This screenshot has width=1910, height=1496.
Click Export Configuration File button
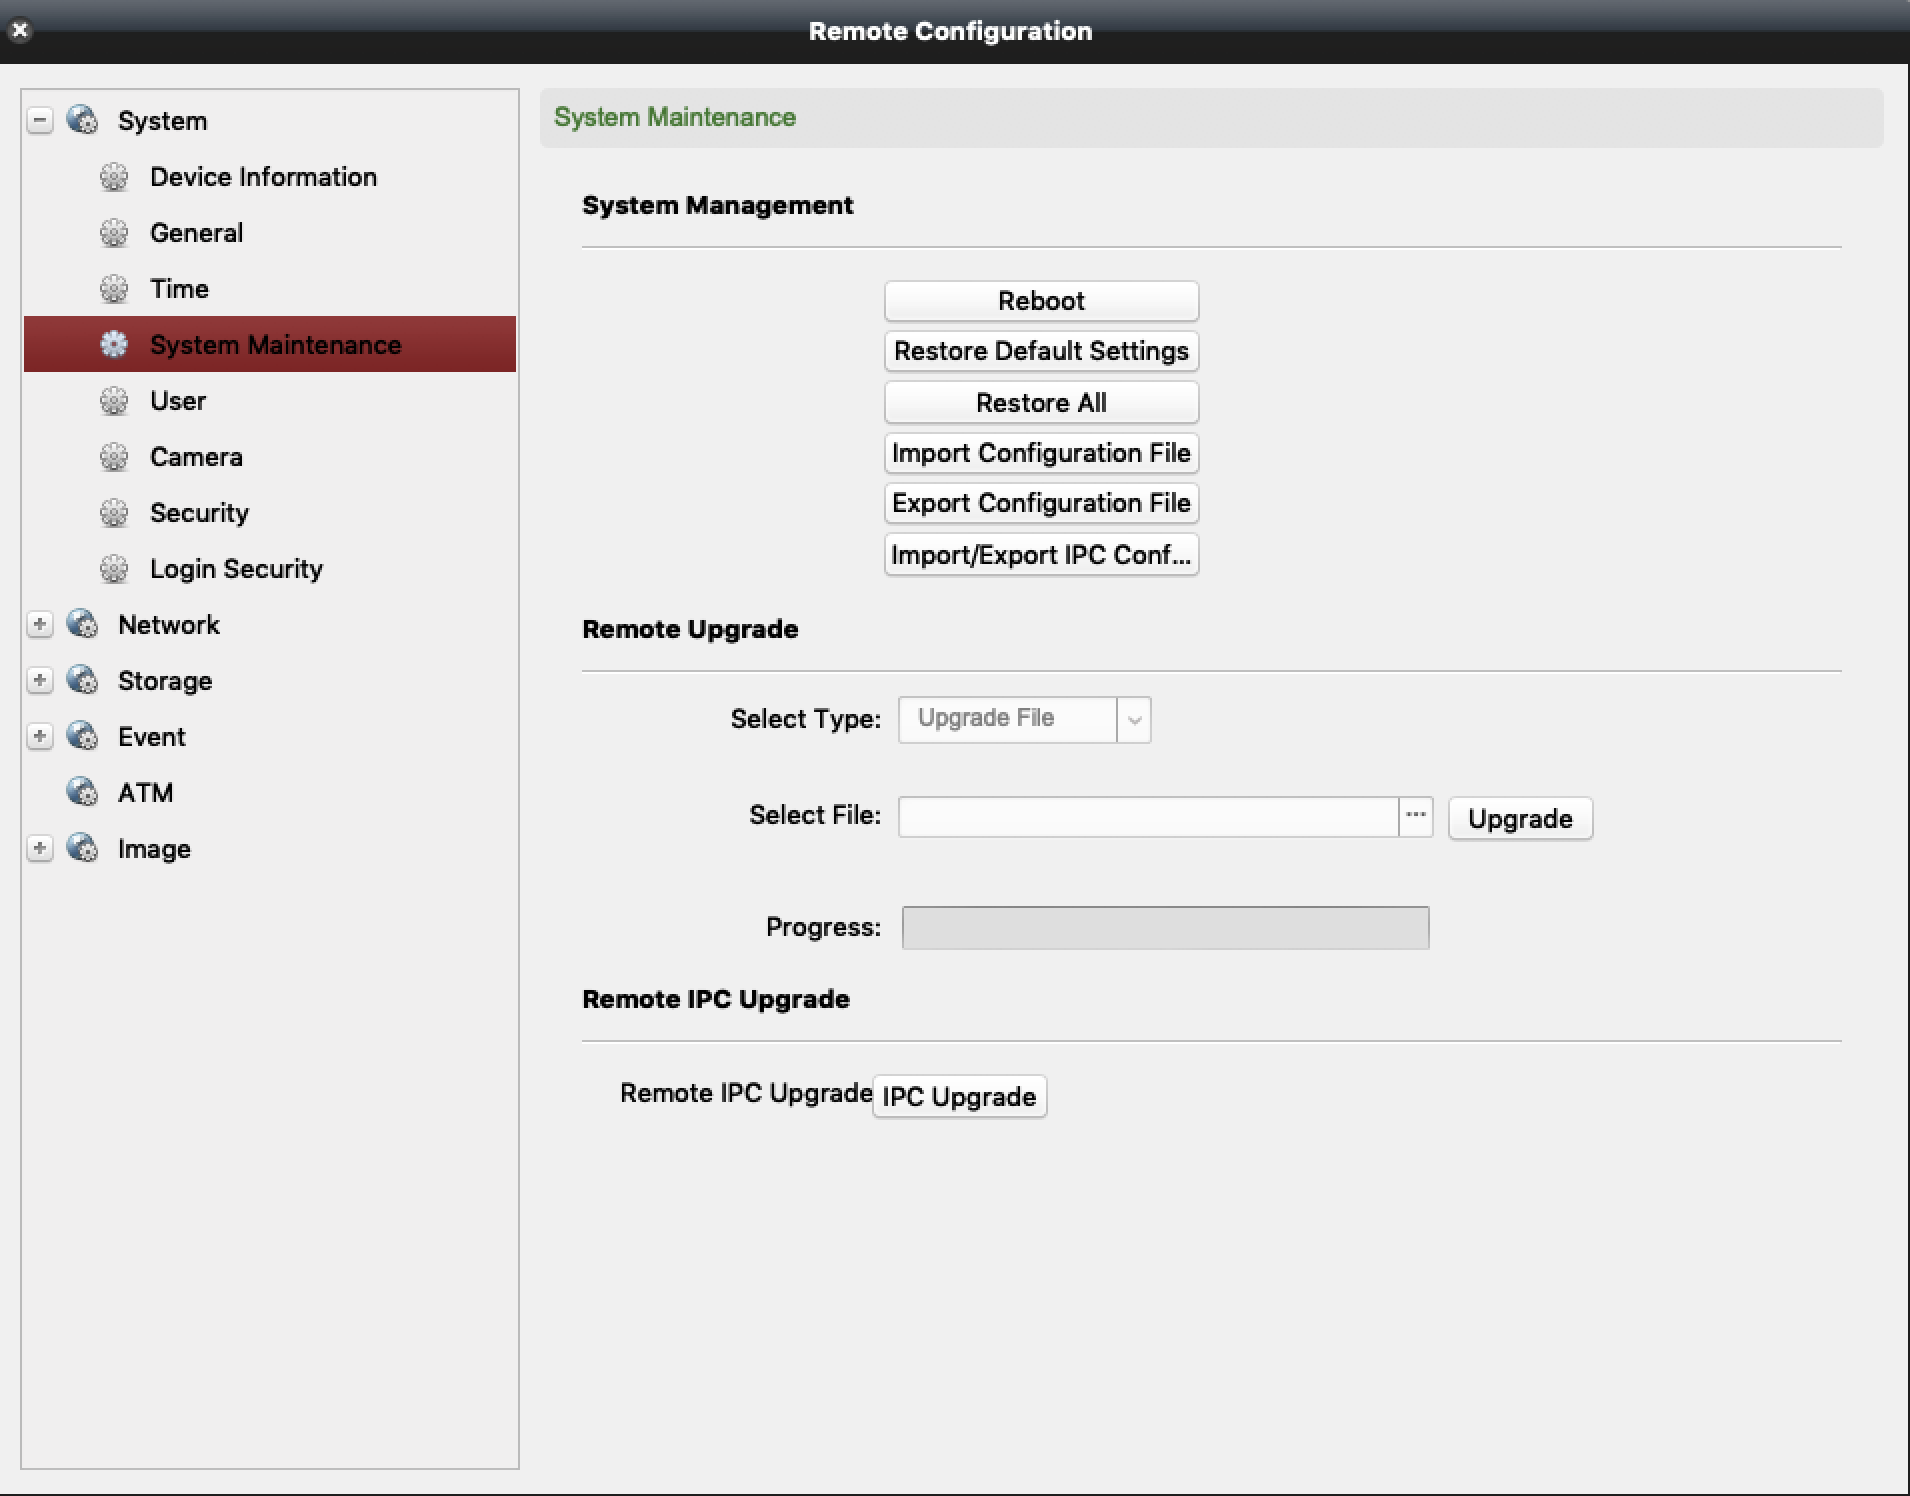1041,503
